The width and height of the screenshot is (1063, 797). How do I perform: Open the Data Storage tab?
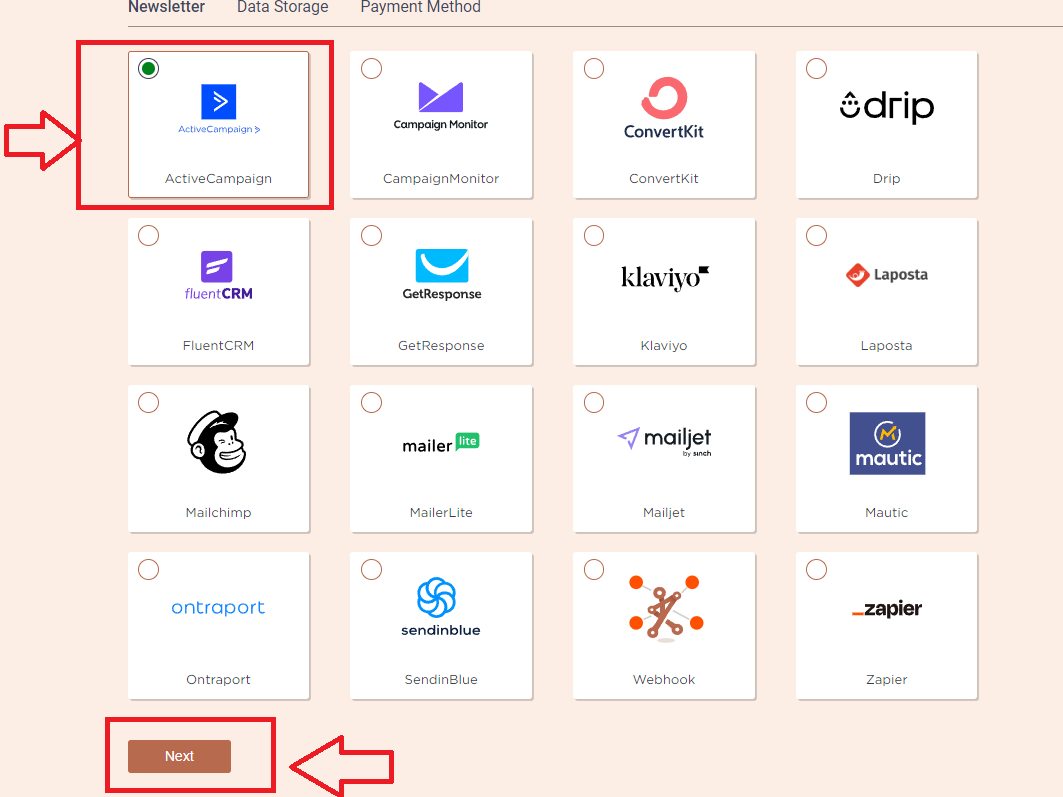click(x=283, y=7)
